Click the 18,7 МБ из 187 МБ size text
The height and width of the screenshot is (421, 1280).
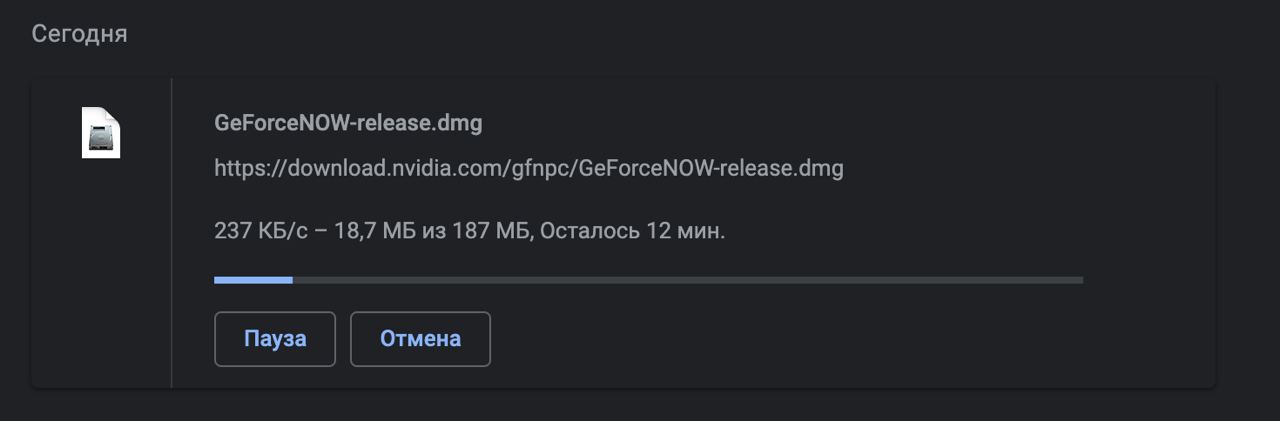click(x=434, y=231)
